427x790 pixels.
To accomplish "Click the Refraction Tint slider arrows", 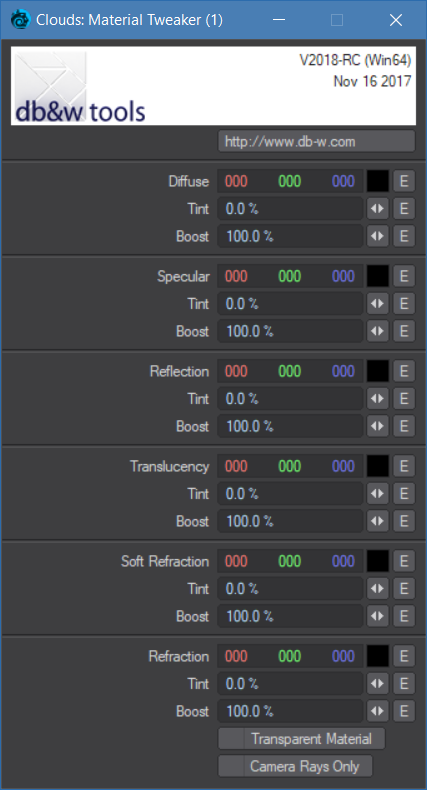I will tap(378, 684).
